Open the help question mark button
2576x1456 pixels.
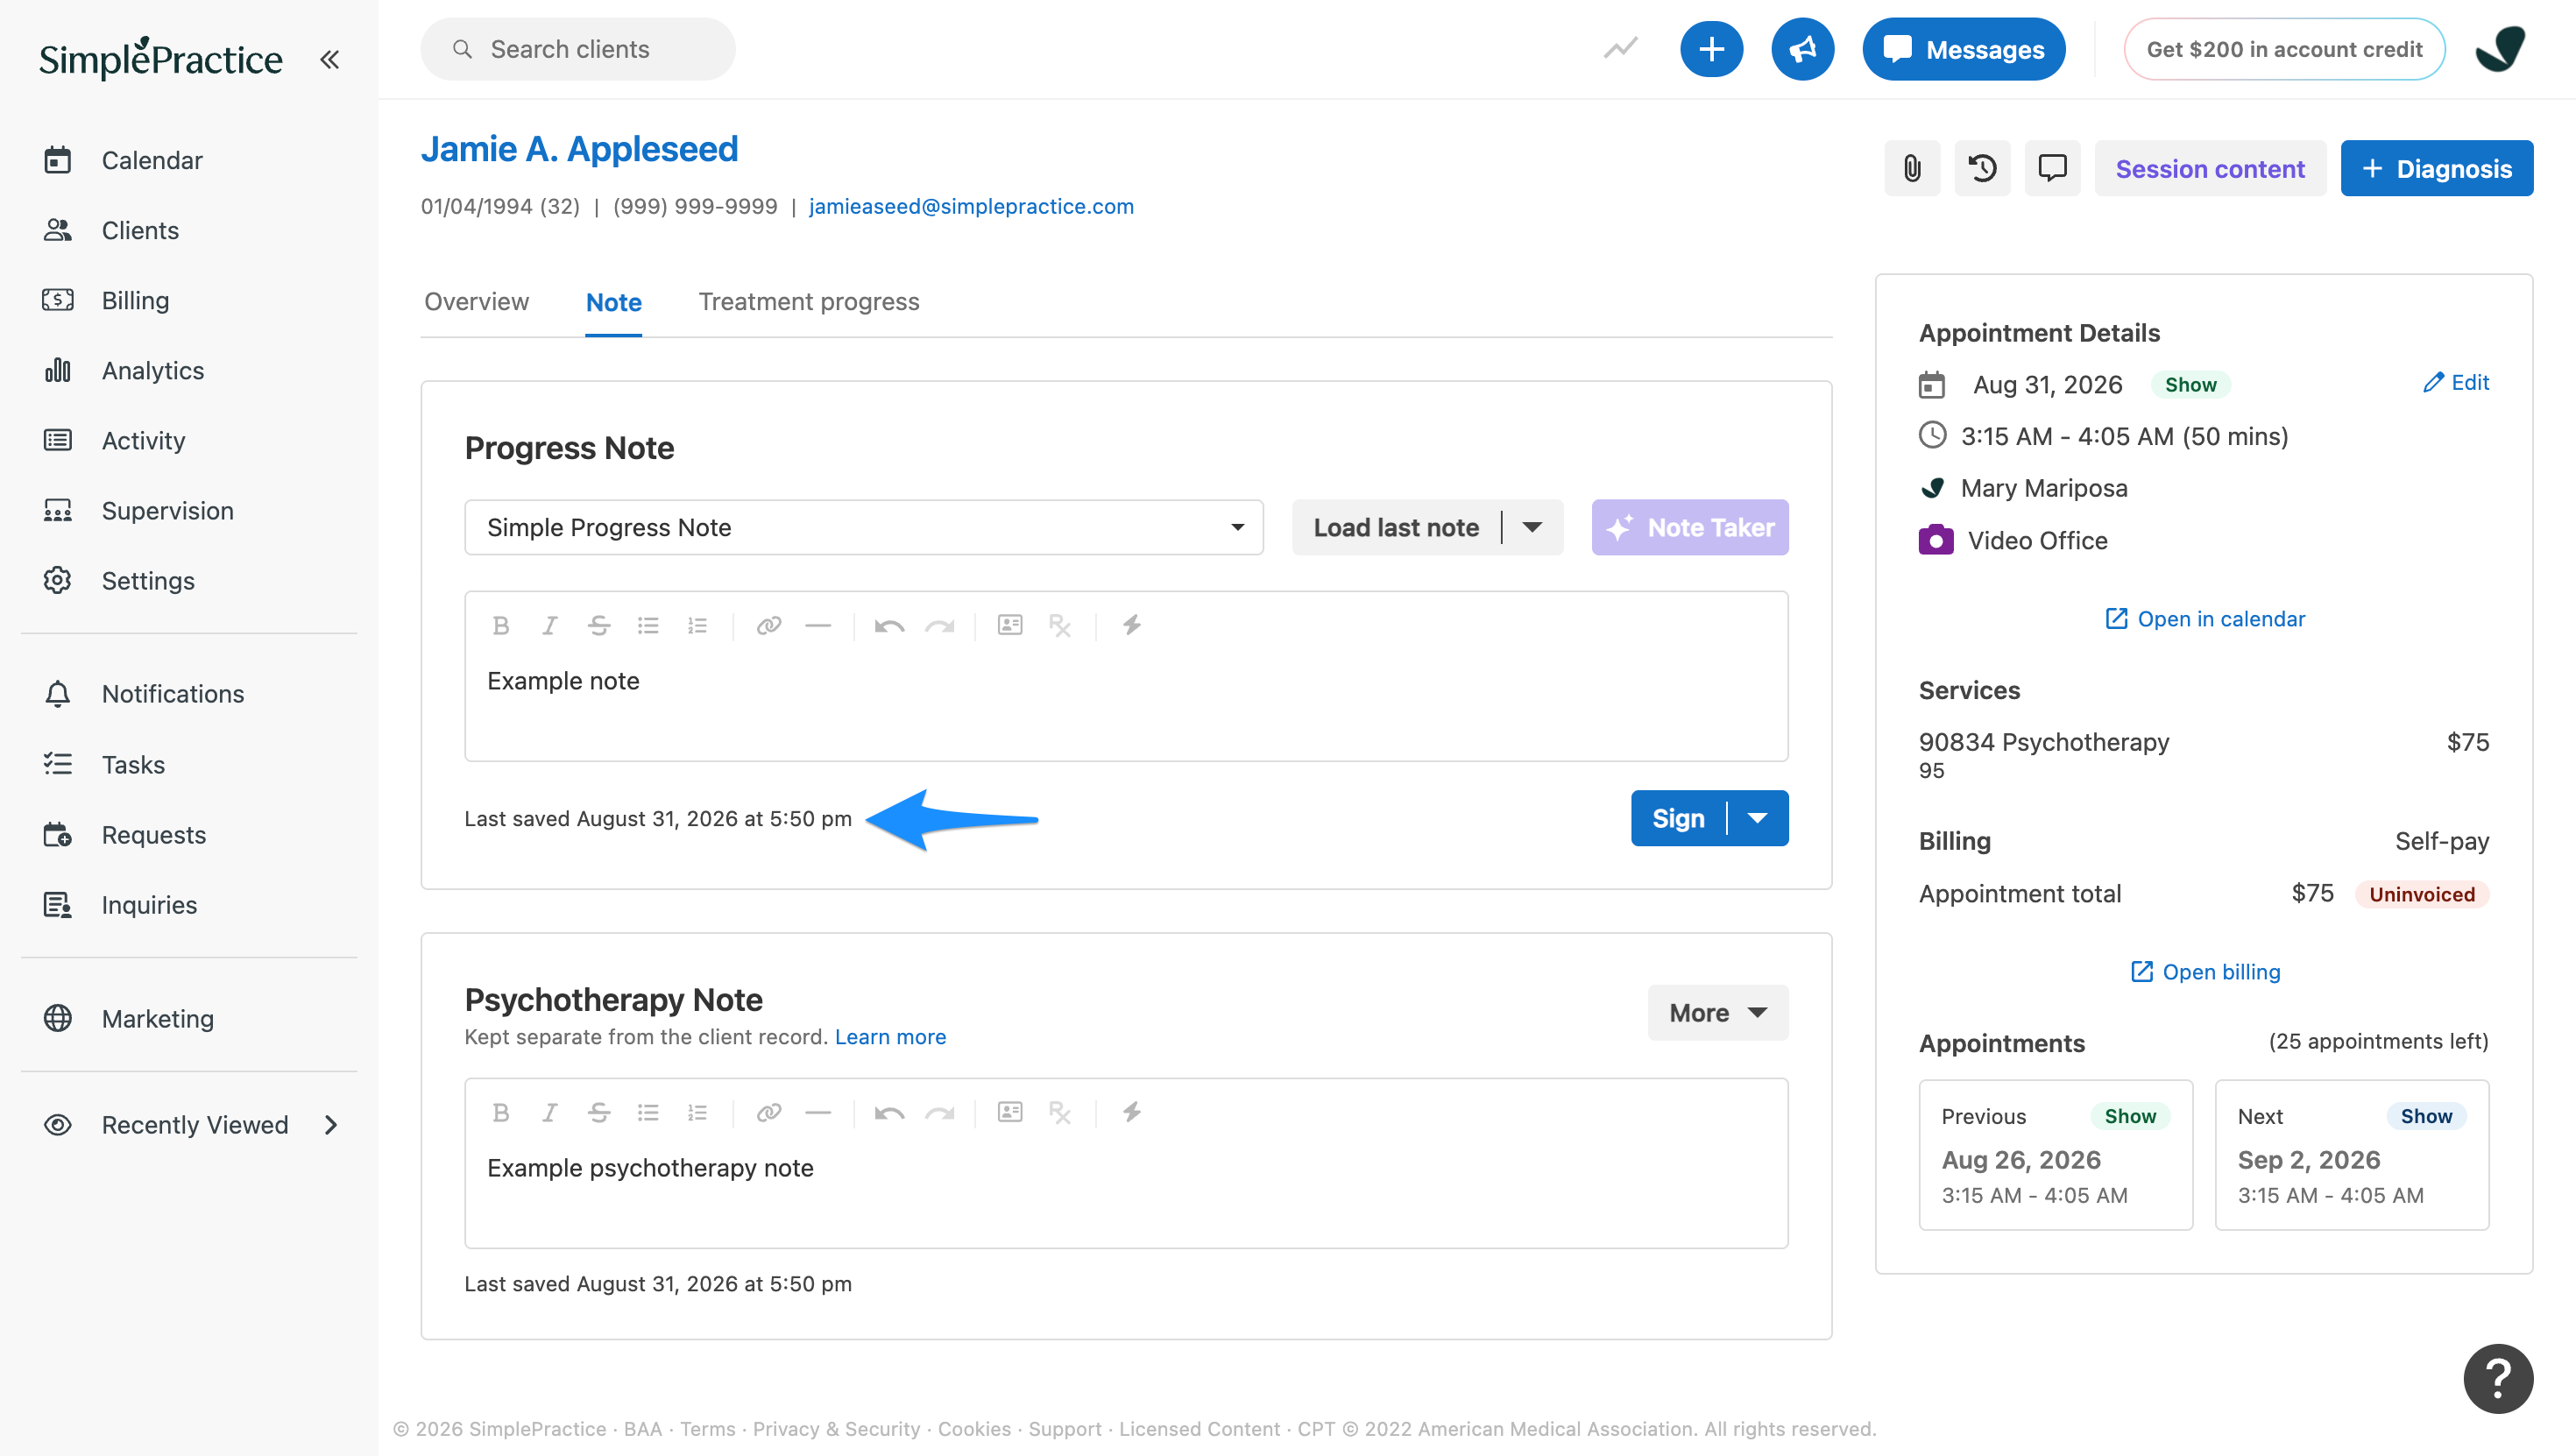pyautogui.click(x=2497, y=1379)
